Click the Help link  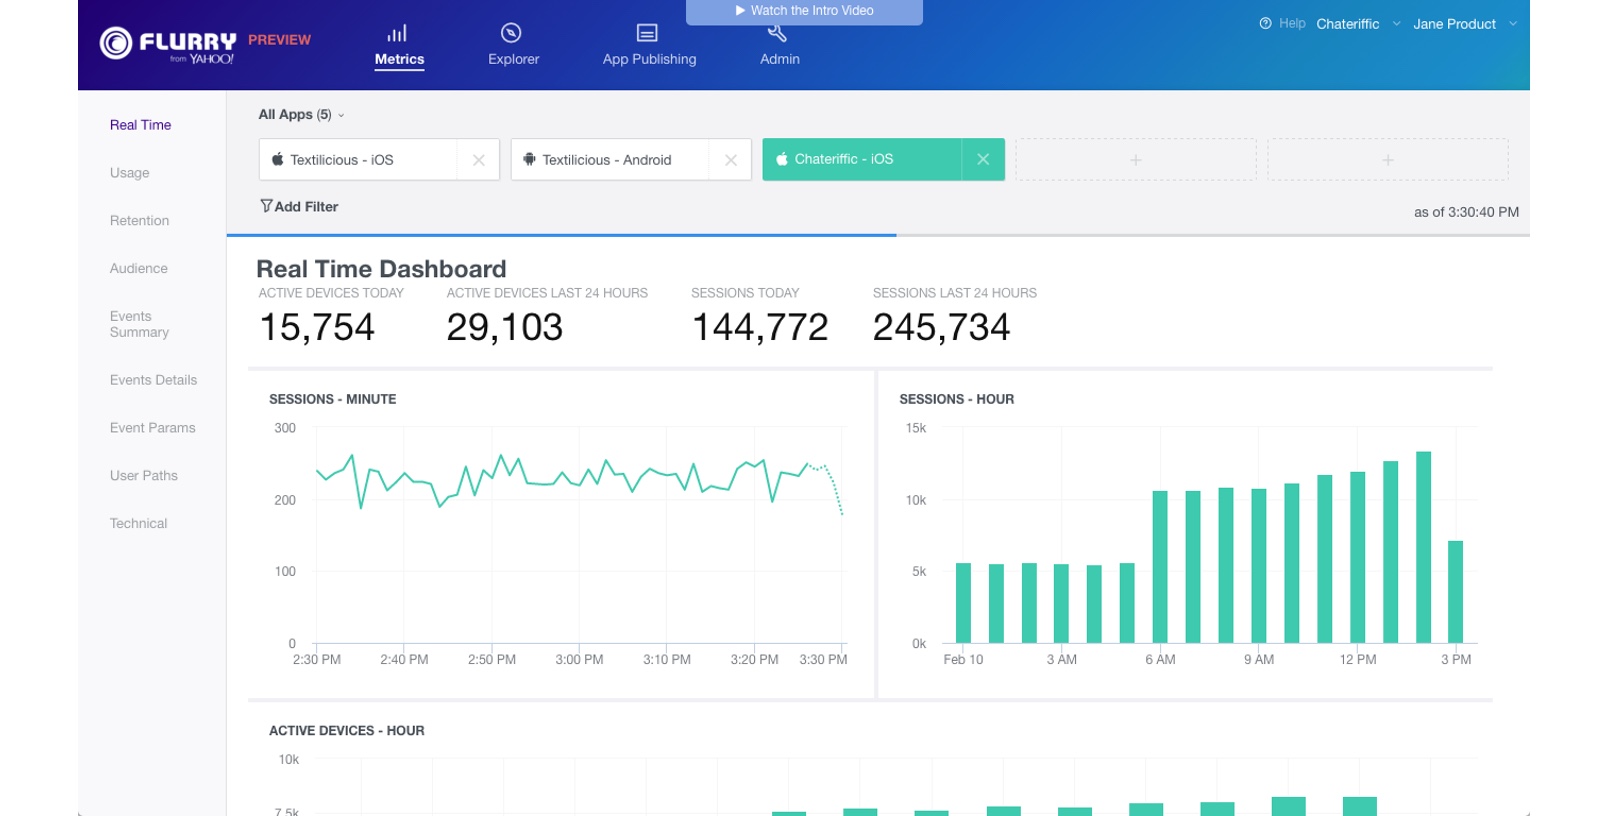1292,23
